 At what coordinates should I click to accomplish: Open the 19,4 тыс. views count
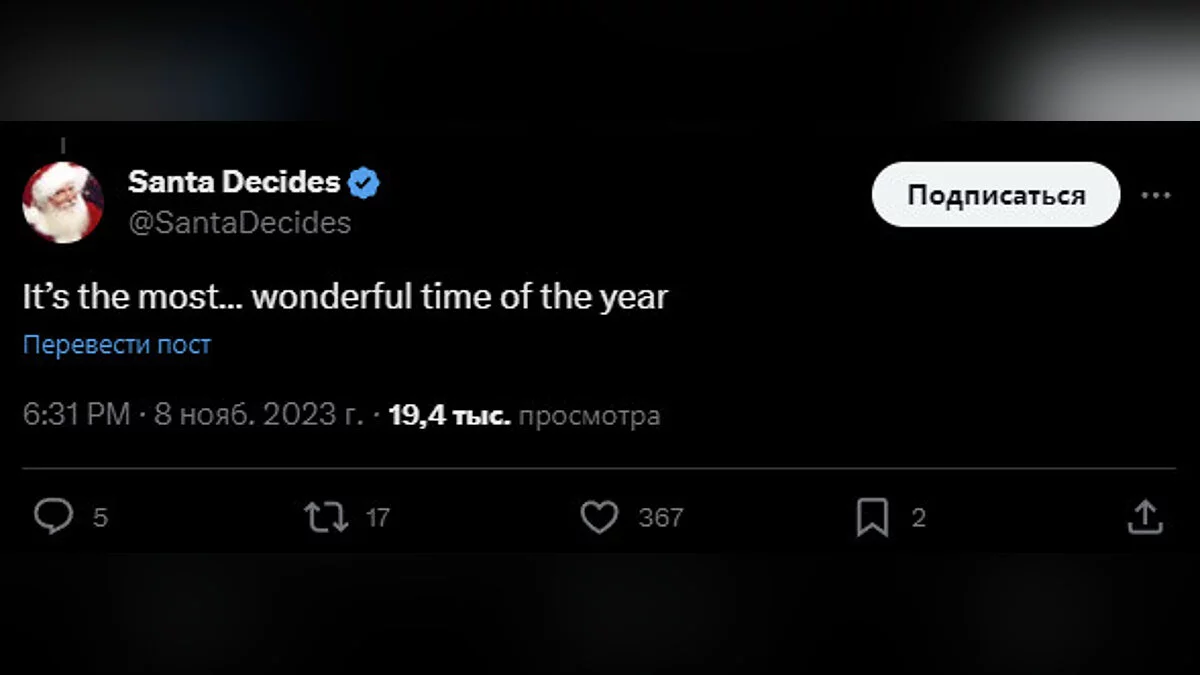tap(450, 415)
